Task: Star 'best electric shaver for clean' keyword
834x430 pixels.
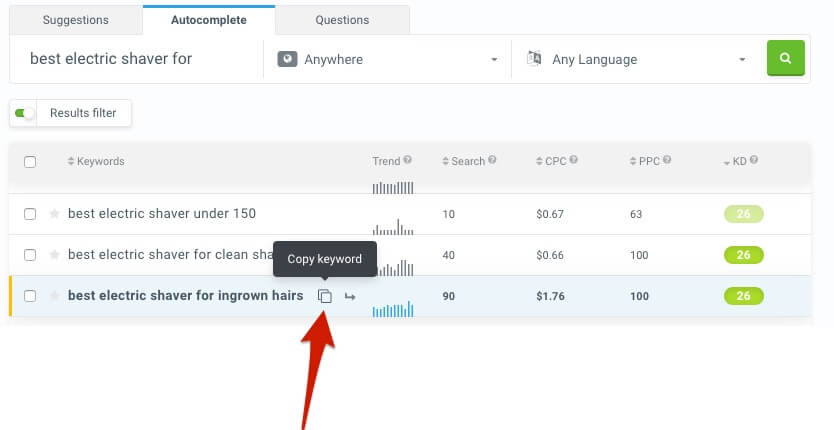Action: tap(54, 255)
